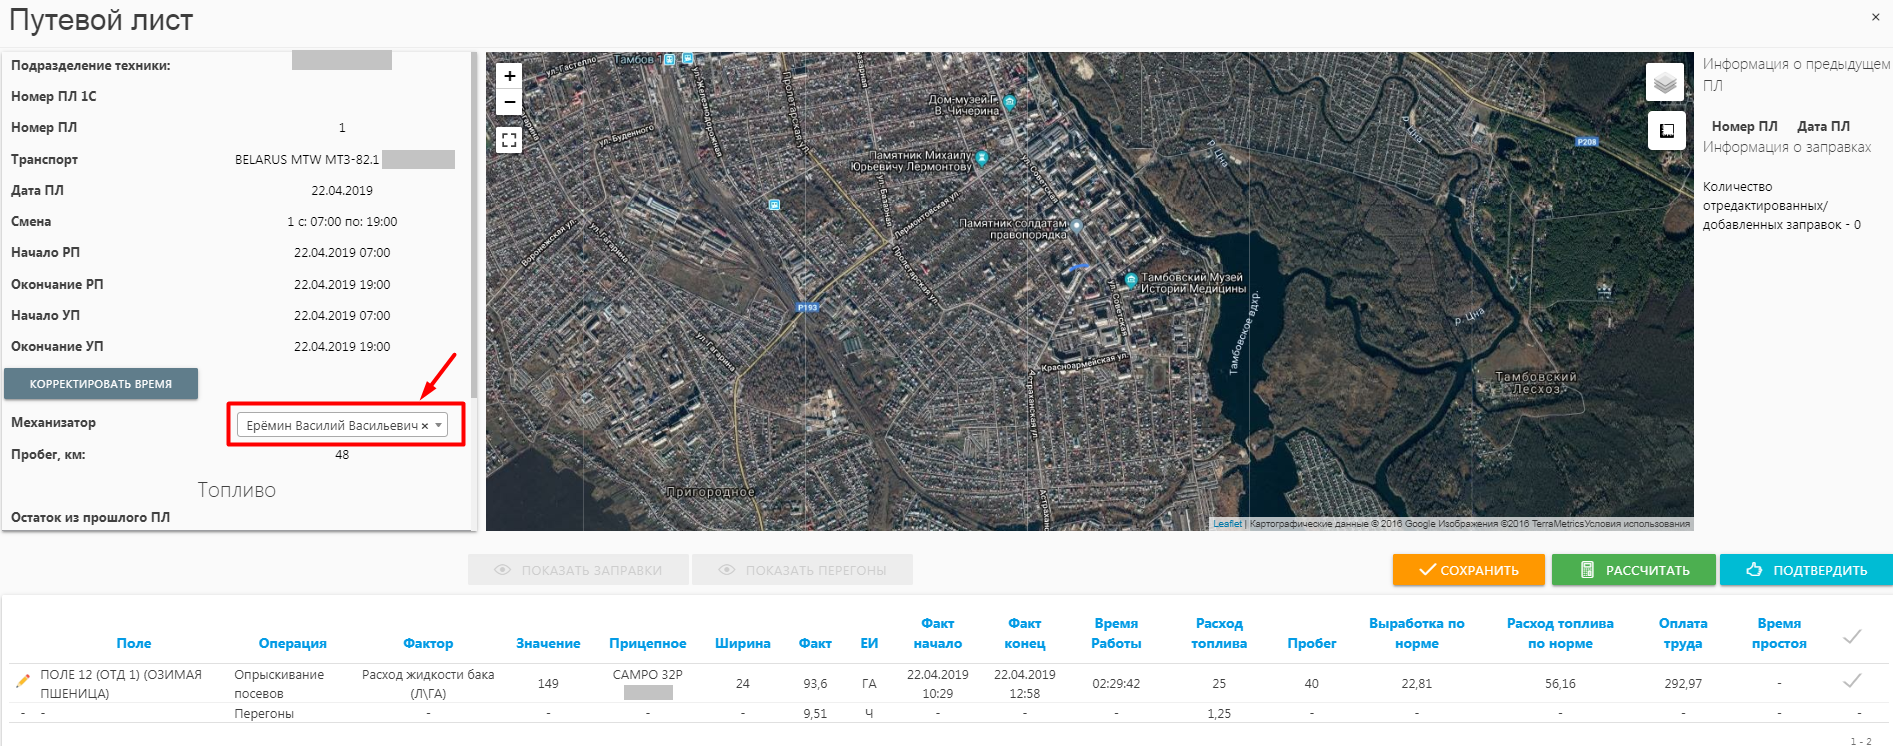Click the Оплата труда column header
The height and width of the screenshot is (746, 1893).
pos(1683,633)
